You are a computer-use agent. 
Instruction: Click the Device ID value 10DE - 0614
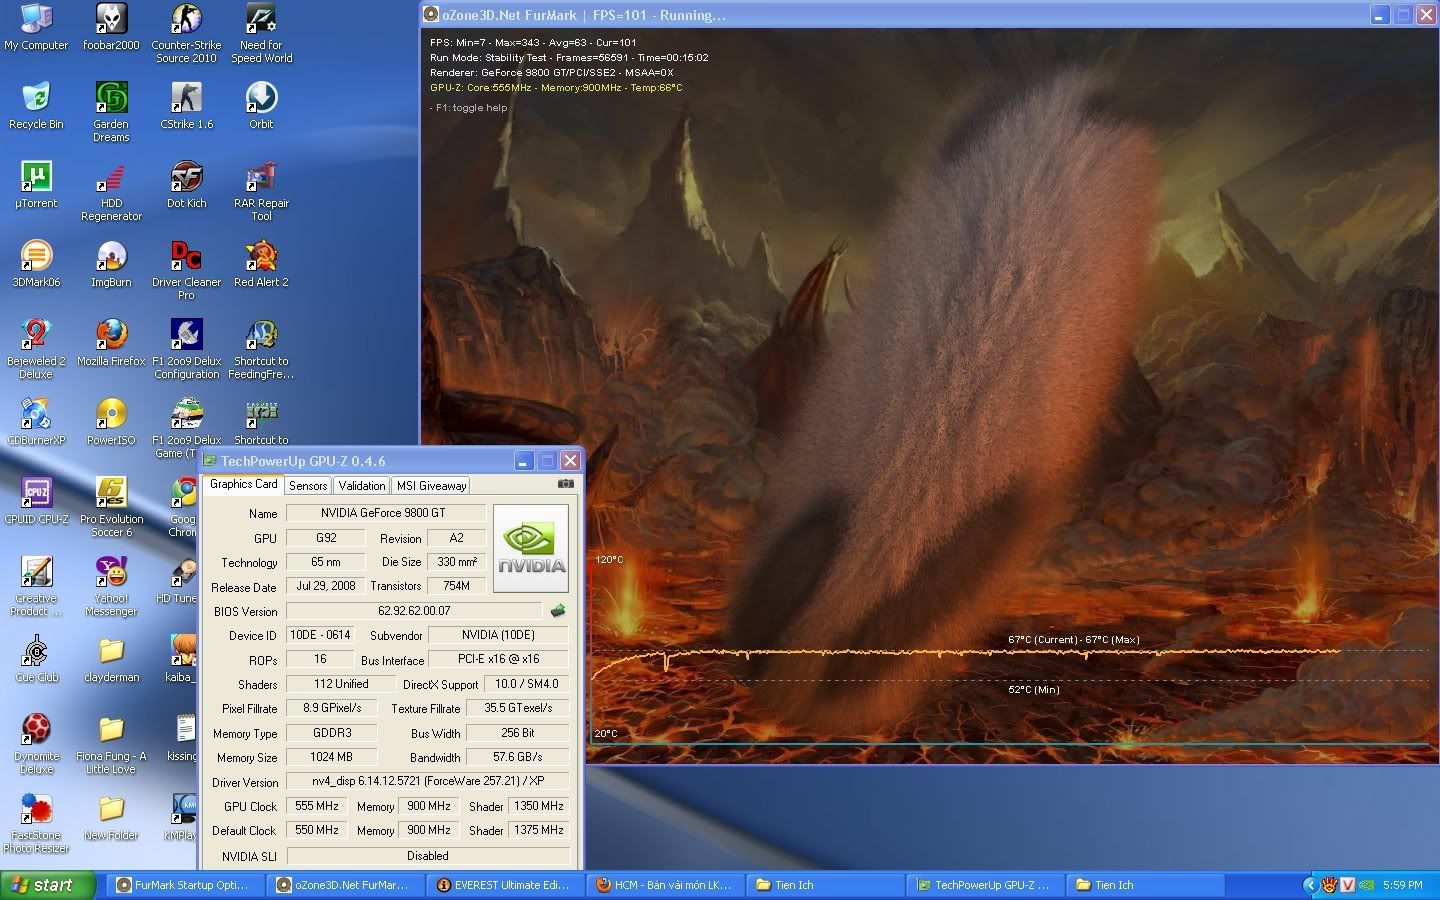320,635
